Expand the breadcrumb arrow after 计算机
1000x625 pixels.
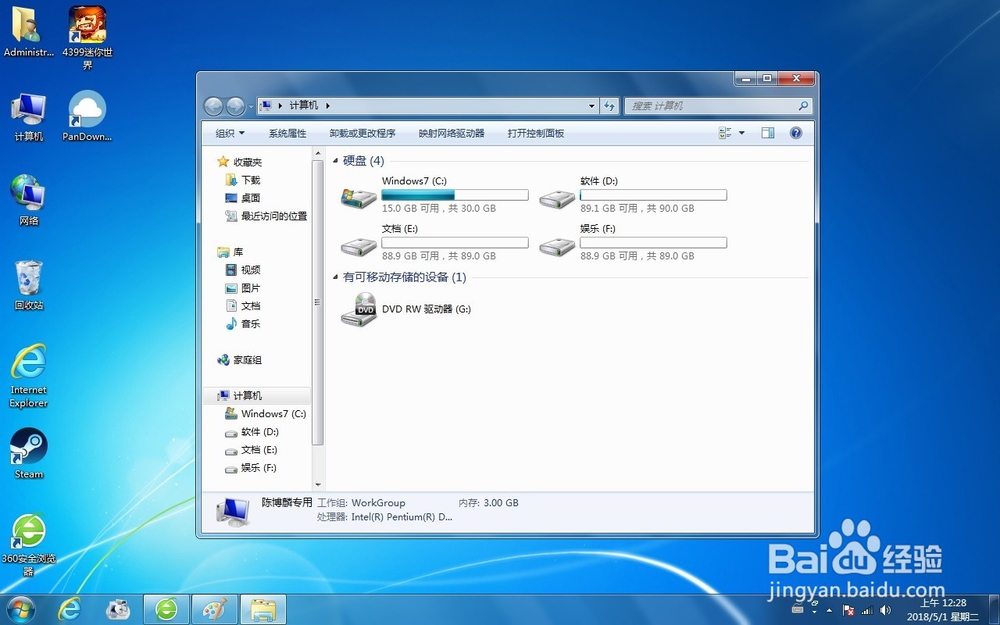tap(328, 105)
